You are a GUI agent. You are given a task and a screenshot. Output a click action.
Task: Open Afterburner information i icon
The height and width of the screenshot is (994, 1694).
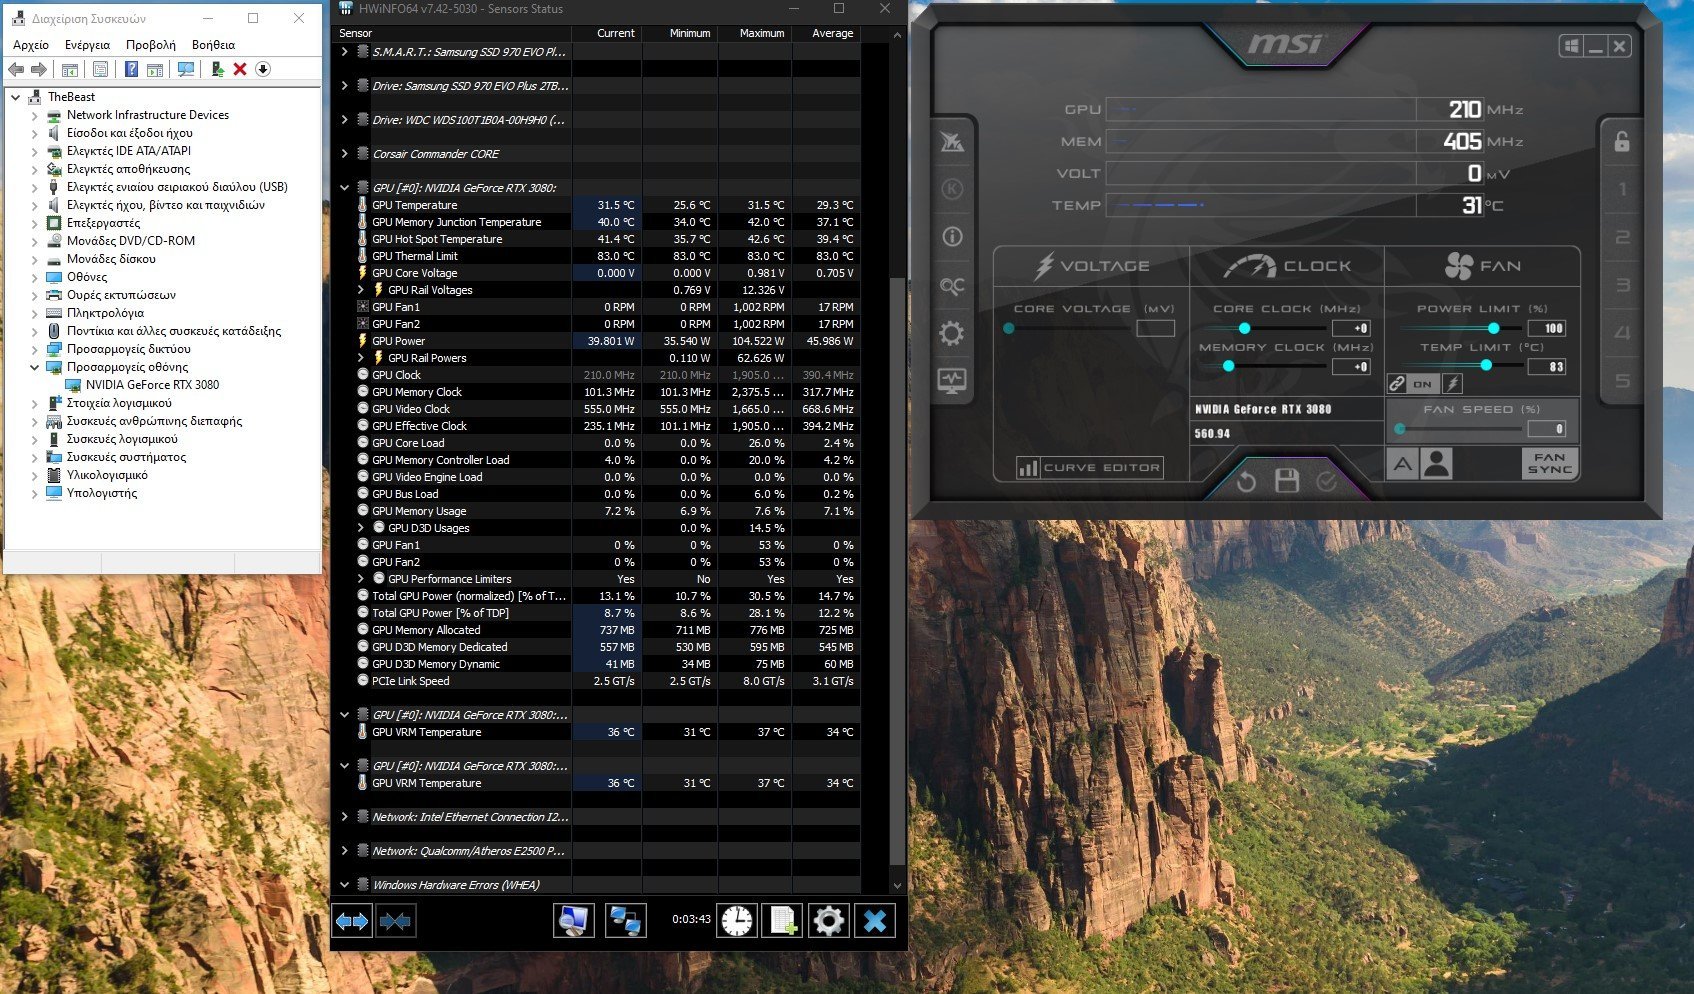[952, 237]
